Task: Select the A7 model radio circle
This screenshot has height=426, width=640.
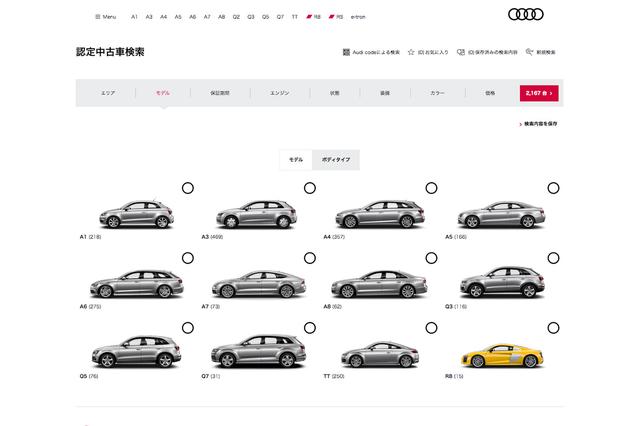Action: (x=310, y=258)
